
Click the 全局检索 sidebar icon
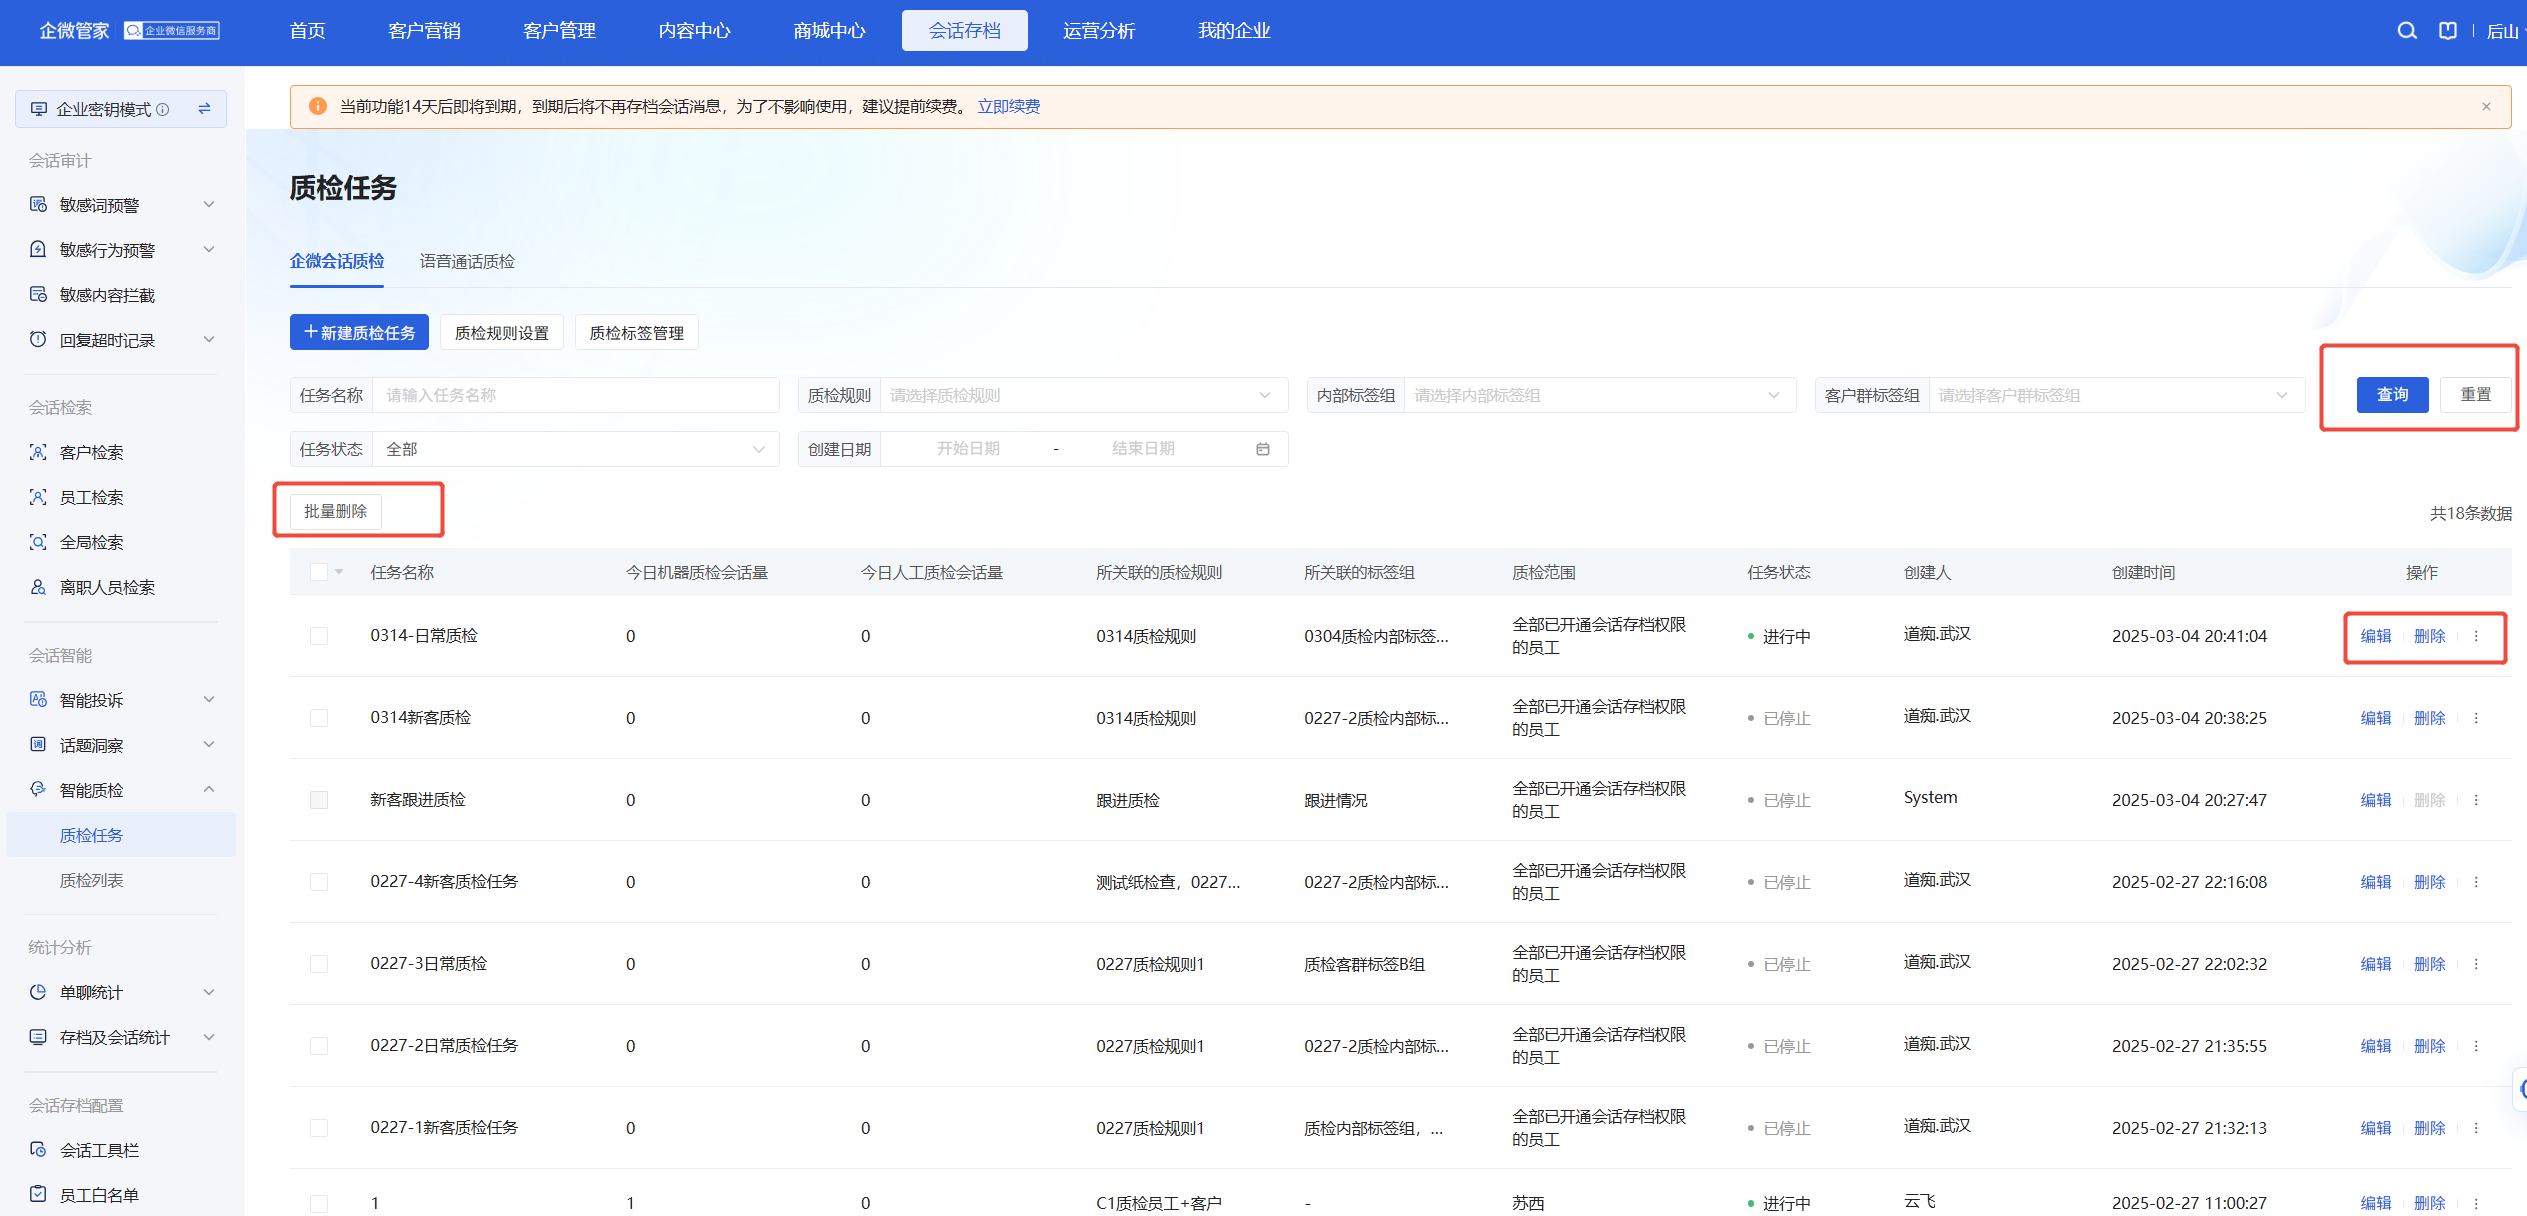38,542
